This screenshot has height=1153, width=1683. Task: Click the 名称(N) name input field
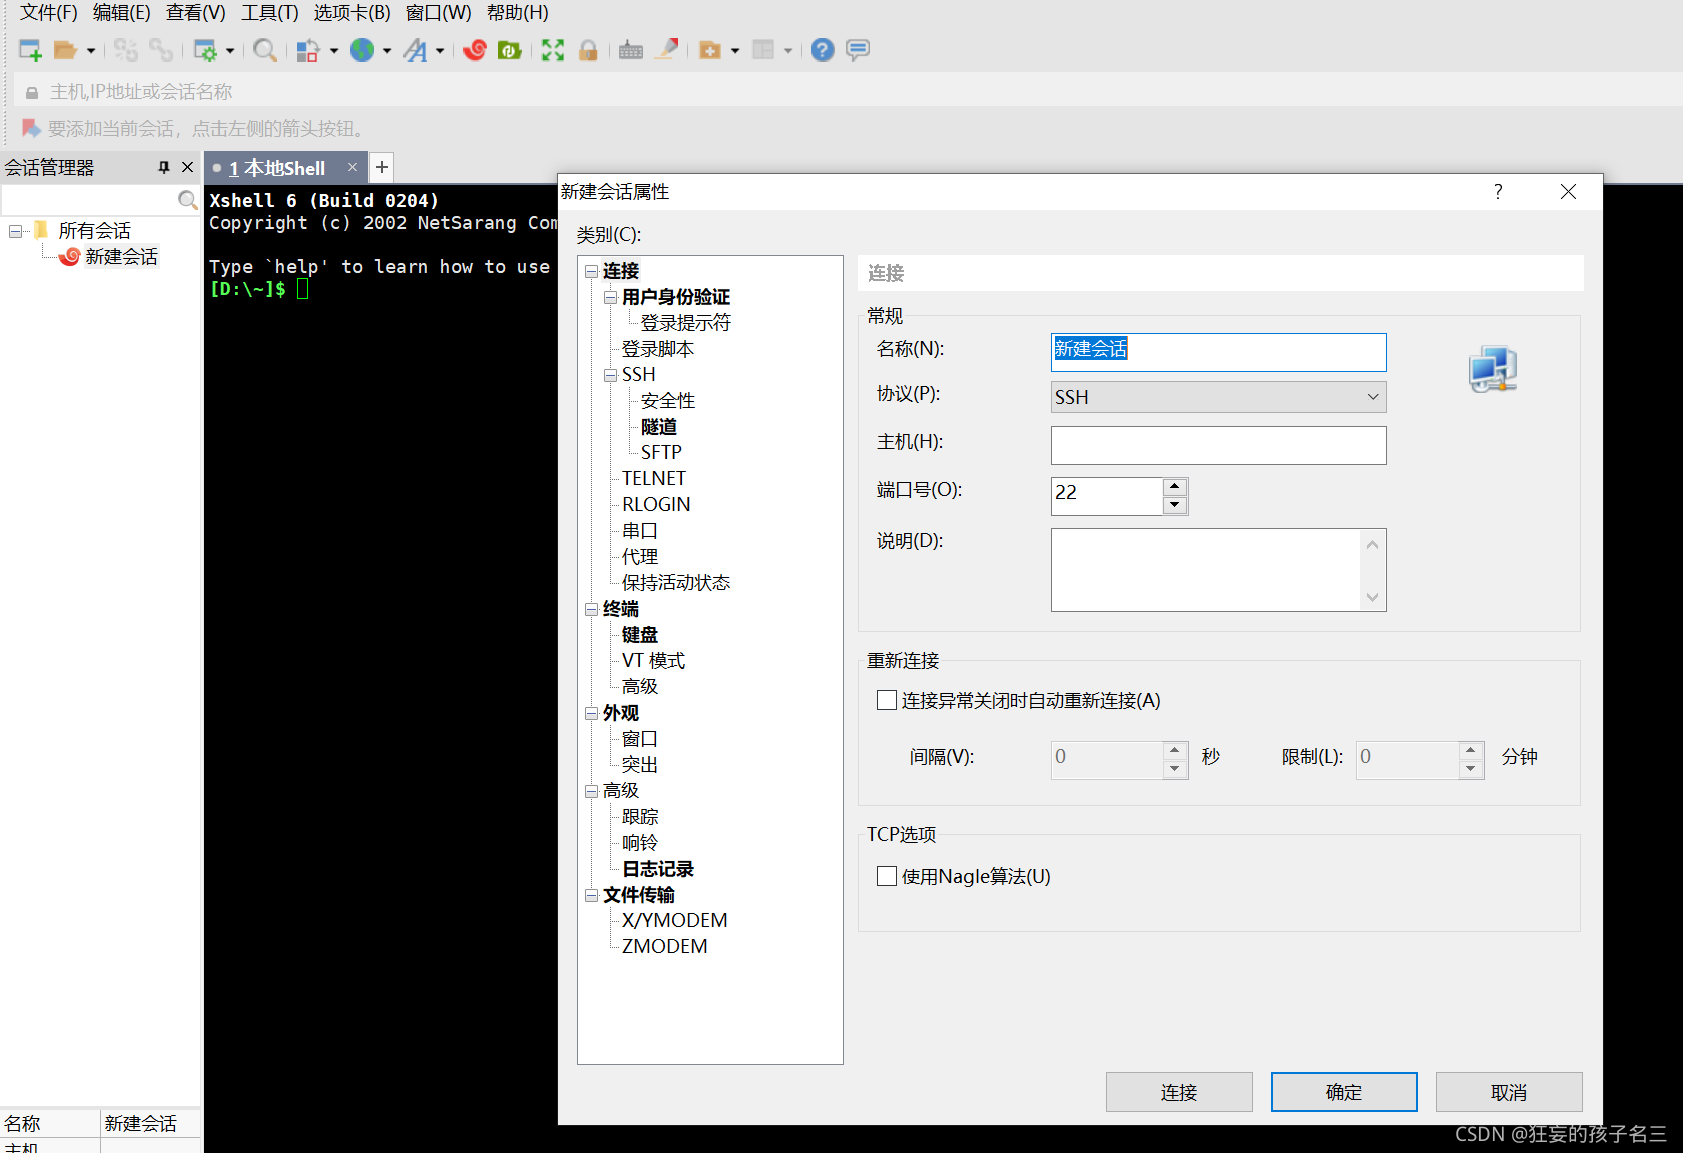pyautogui.click(x=1218, y=352)
